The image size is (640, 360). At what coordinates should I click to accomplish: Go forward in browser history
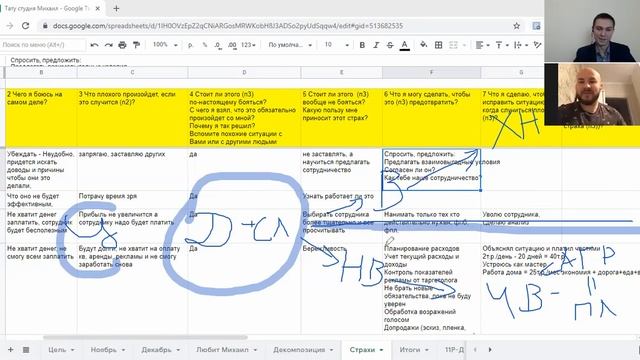pyautogui.click(x=9, y=26)
